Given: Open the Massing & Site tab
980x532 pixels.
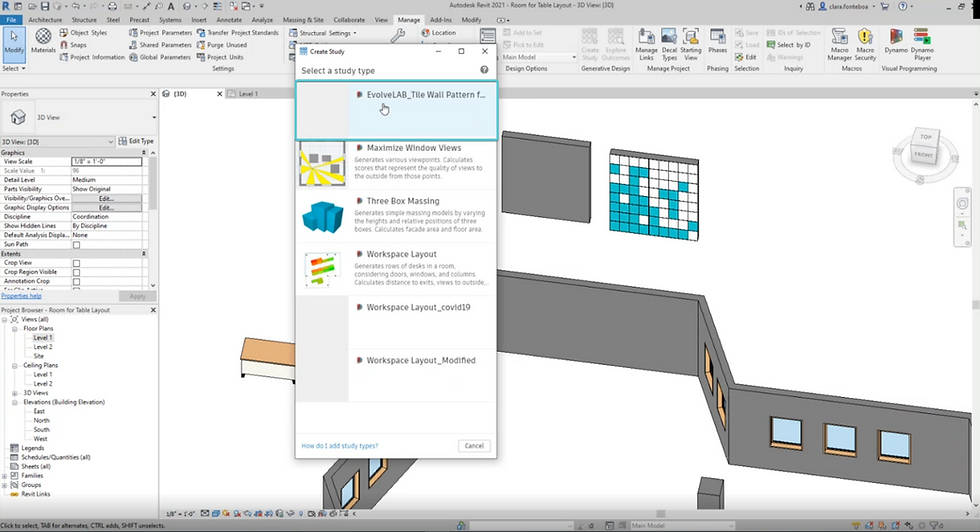Looking at the screenshot, I should tap(303, 20).
